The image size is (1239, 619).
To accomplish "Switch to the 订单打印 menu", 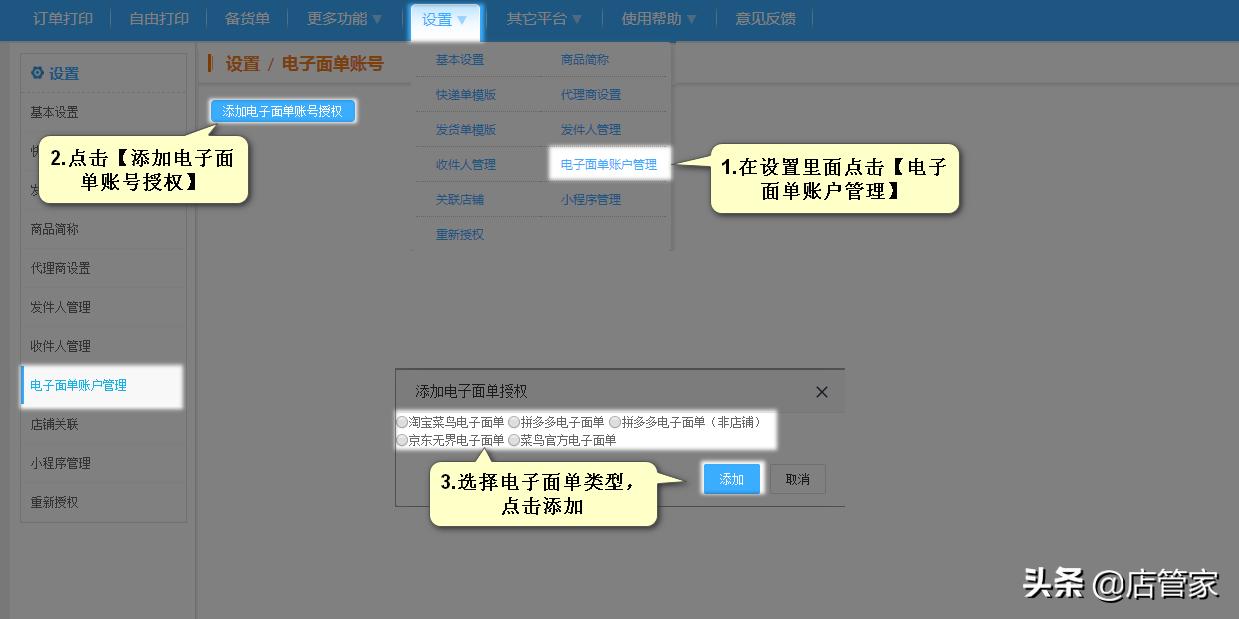I will pos(59,17).
